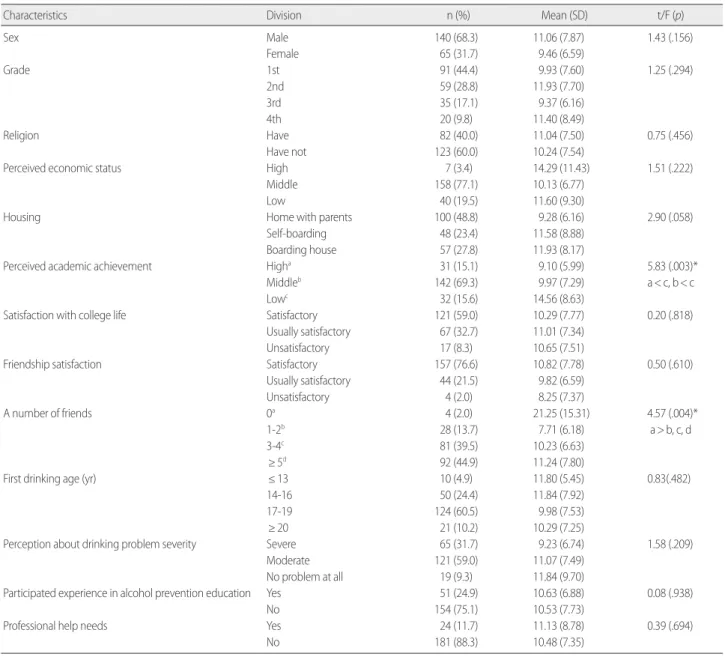Click the '92 (44.9)' value
This screenshot has width=725, height=657.
tap(459, 463)
